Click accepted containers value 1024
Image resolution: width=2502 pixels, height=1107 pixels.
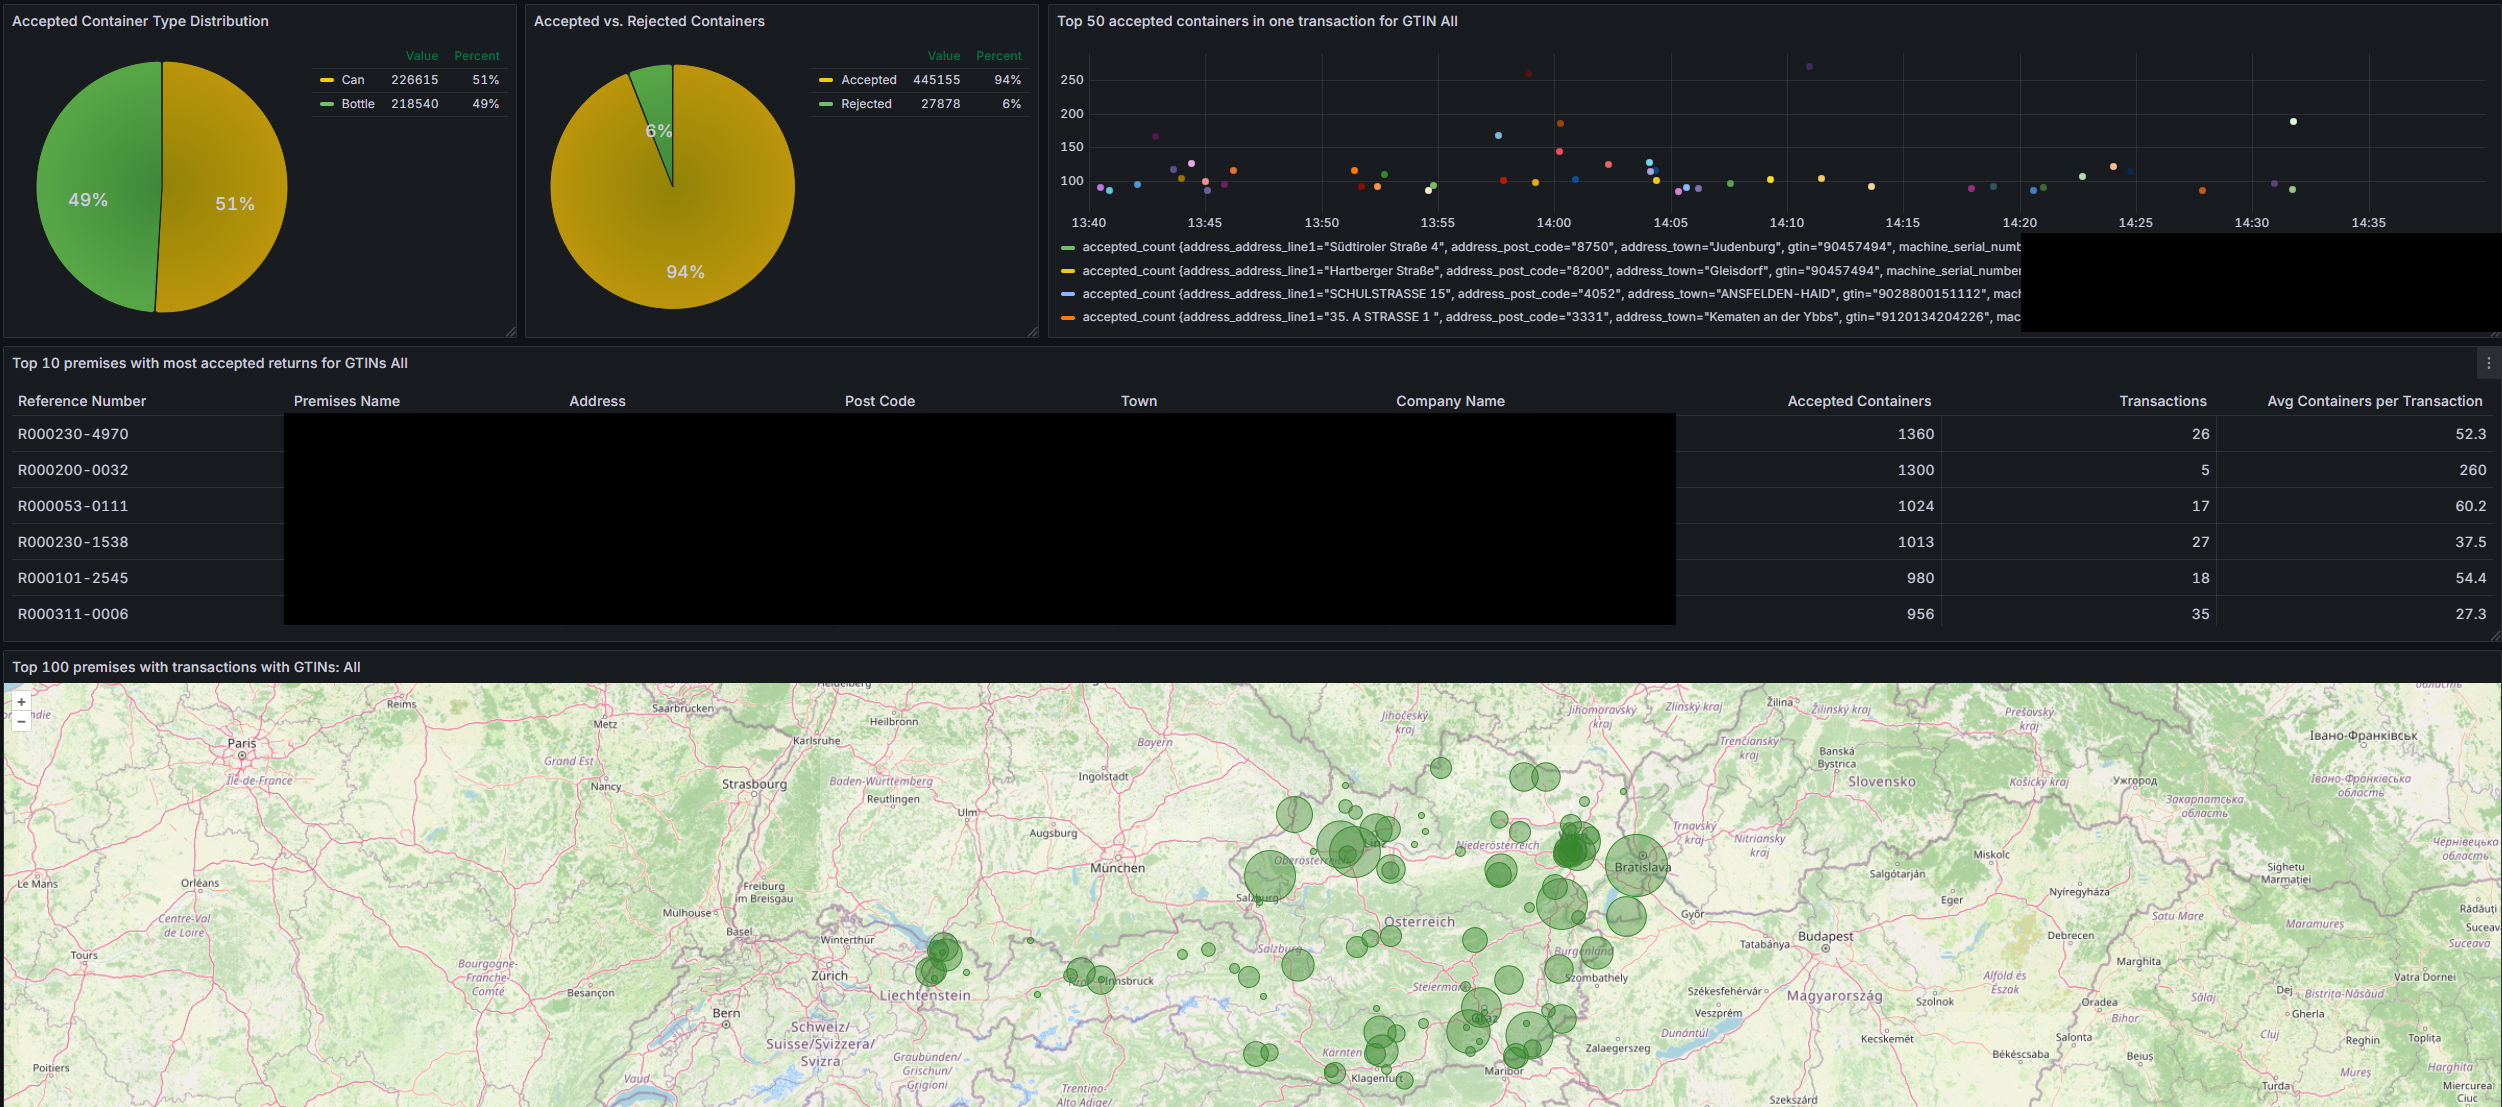coord(1915,506)
